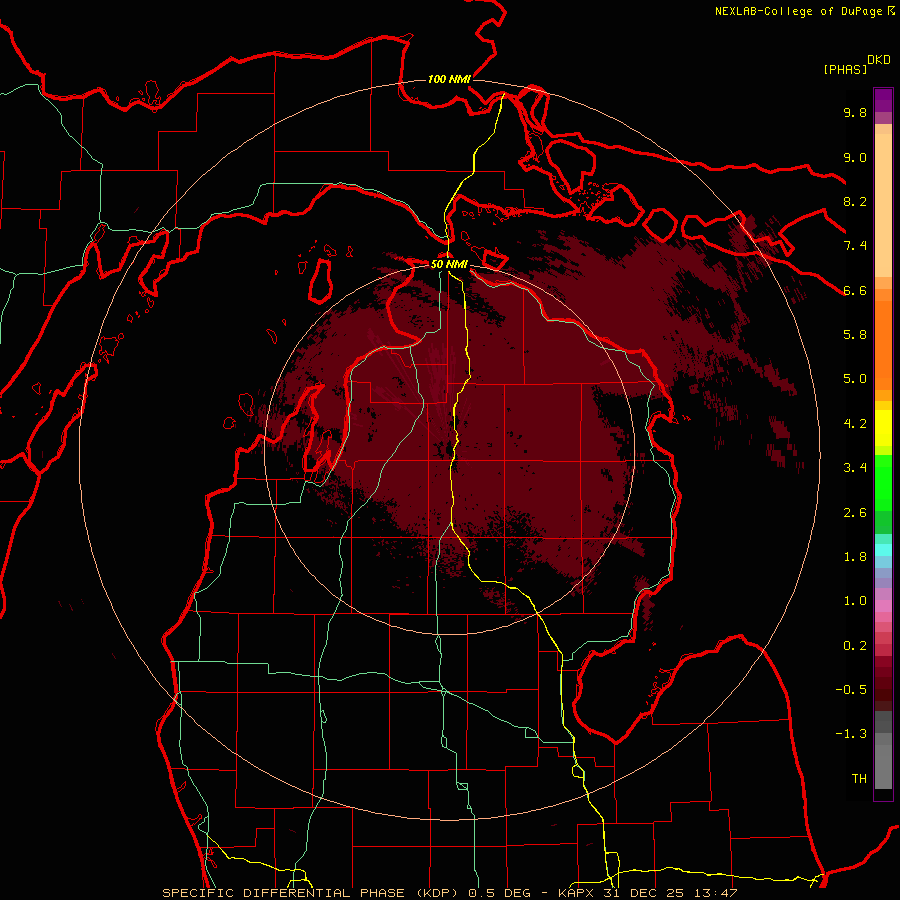The height and width of the screenshot is (900, 900).
Task: Click the KAPX station ID in caption
Action: [x=576, y=893]
